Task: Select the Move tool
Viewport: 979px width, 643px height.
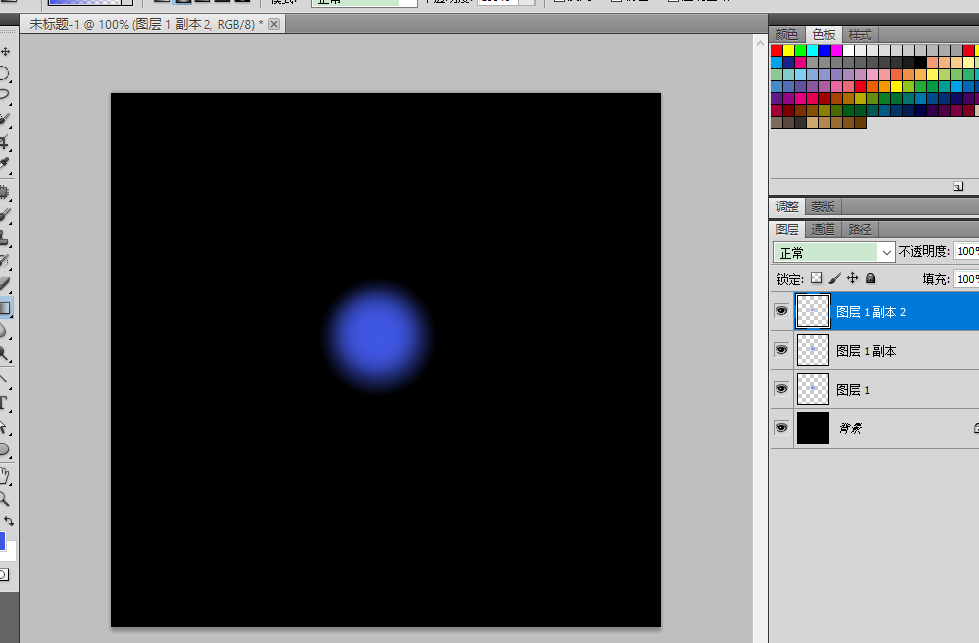Action: pyautogui.click(x=5, y=52)
